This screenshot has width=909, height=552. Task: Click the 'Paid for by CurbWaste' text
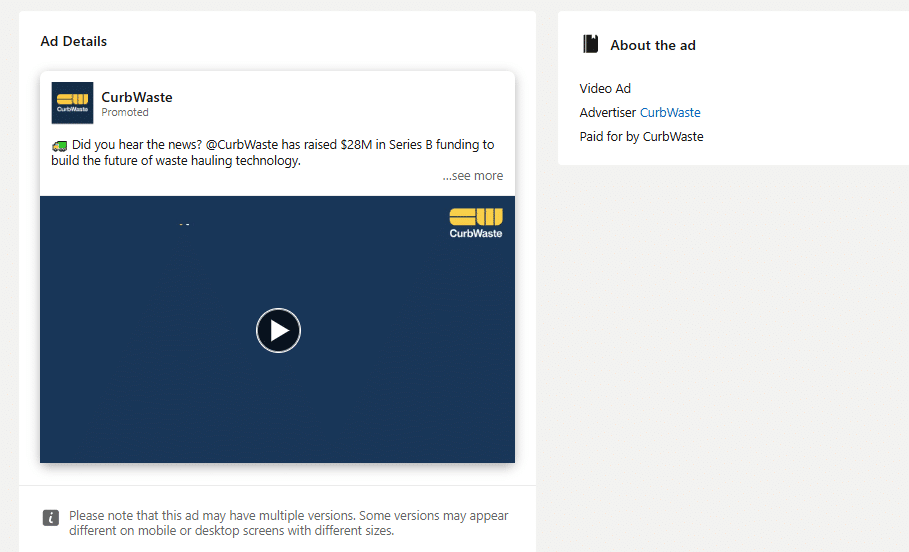point(641,137)
